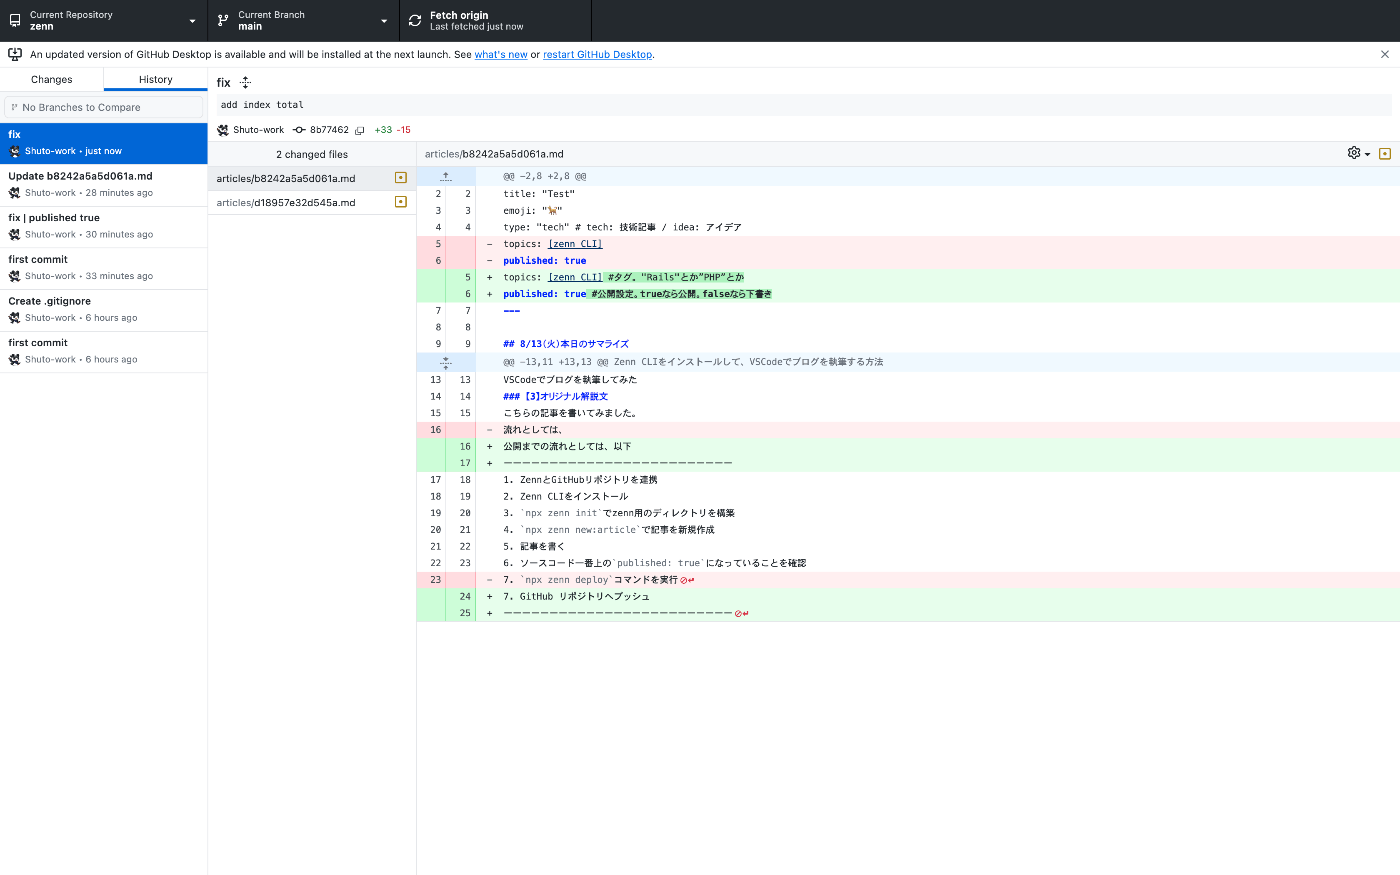Click the Fetch origin button
Screen dimensions: 1400x875
[x=496, y=20]
